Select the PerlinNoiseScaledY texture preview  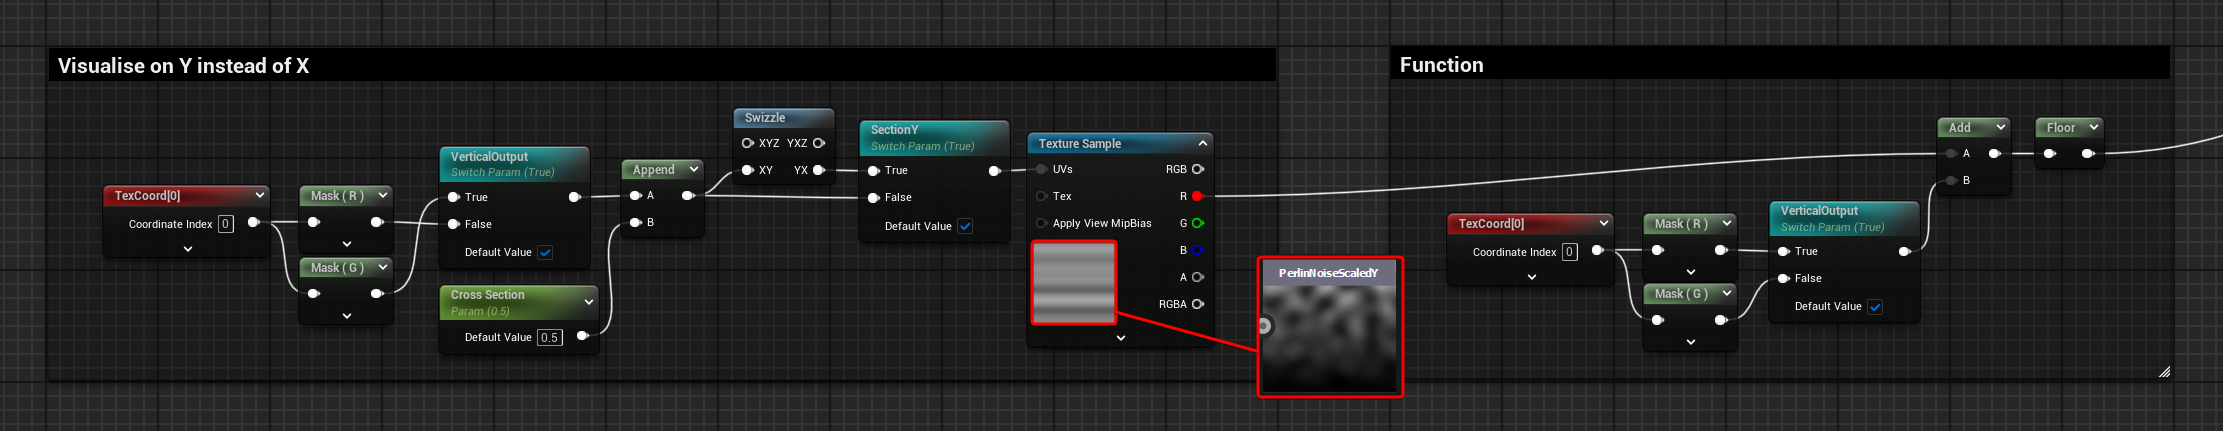(x=1330, y=335)
